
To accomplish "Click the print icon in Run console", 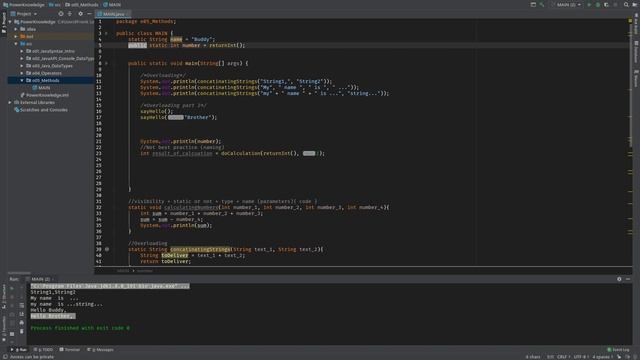I will pyautogui.click(x=22, y=322).
